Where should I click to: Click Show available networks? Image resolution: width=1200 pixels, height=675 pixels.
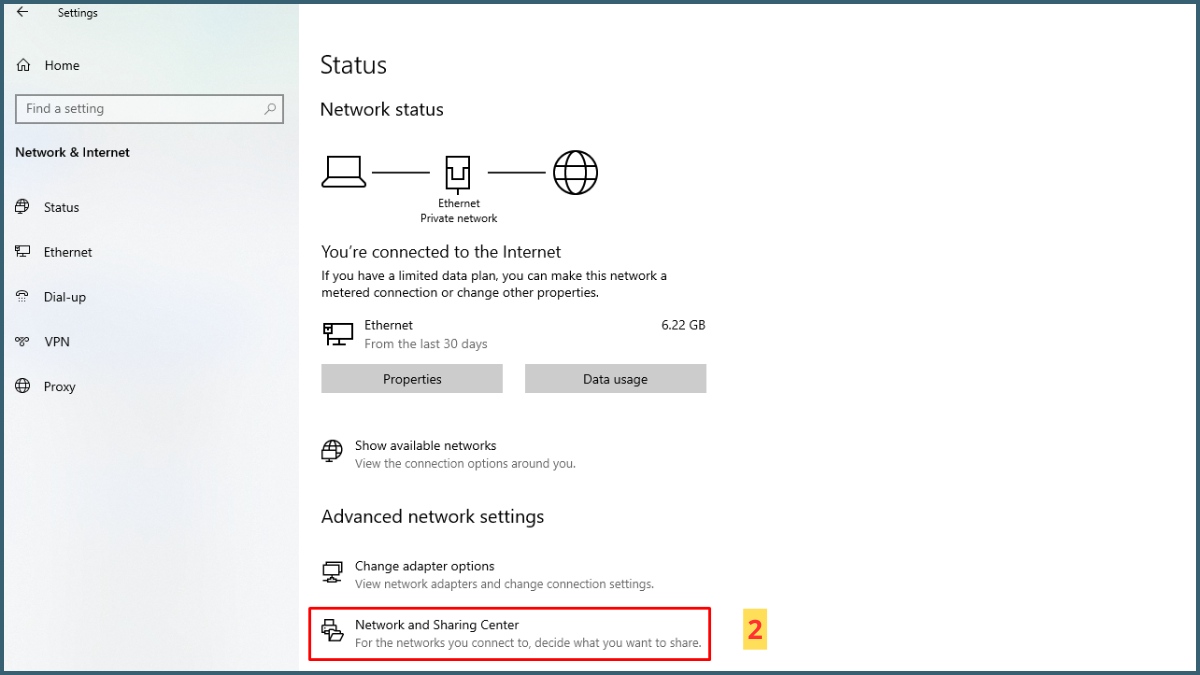coord(426,445)
